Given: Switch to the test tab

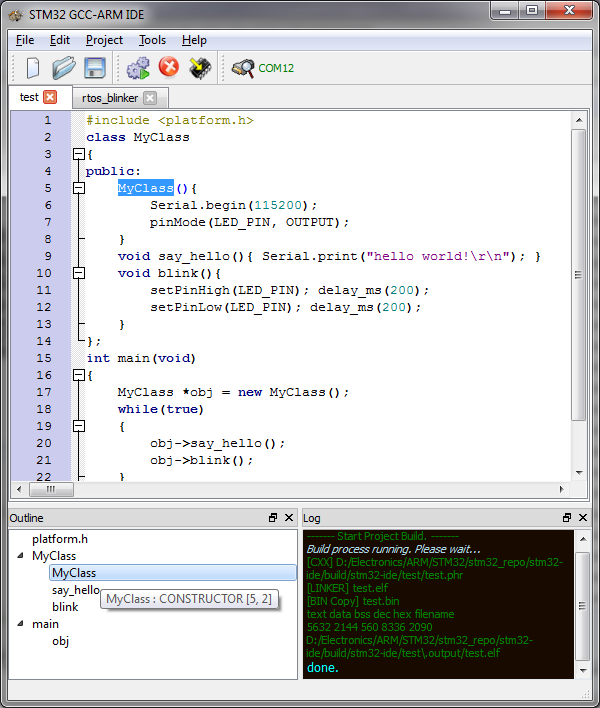Looking at the screenshot, I should tap(29, 97).
